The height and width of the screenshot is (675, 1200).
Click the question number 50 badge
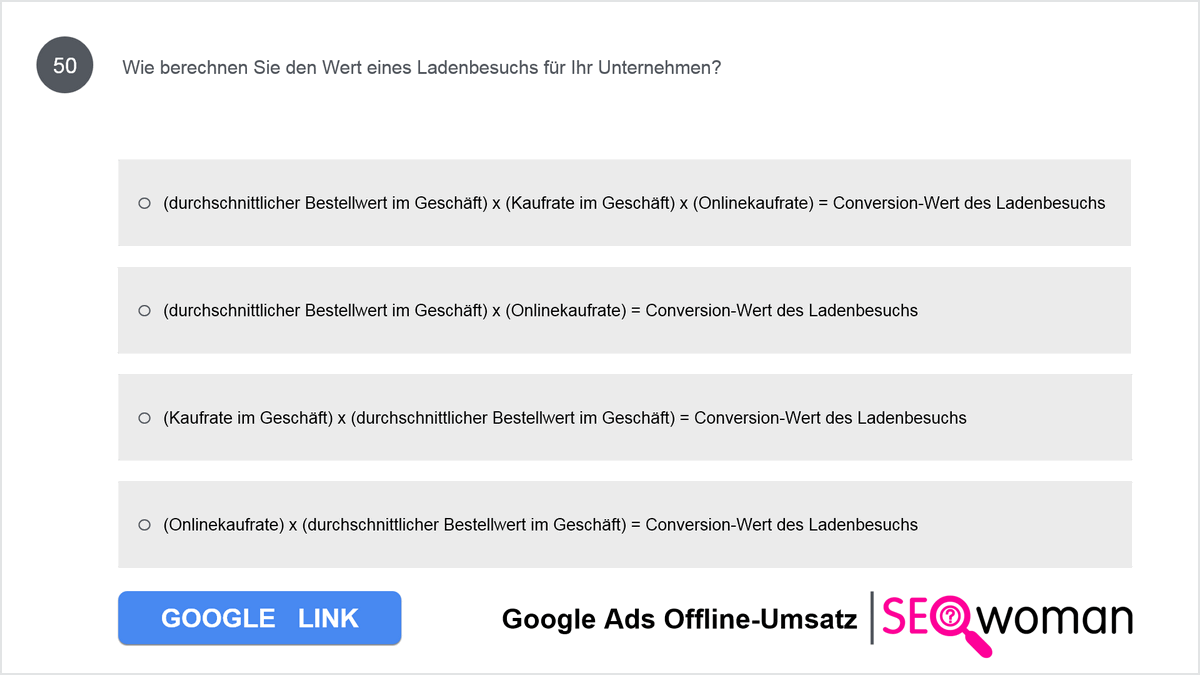pos(65,66)
